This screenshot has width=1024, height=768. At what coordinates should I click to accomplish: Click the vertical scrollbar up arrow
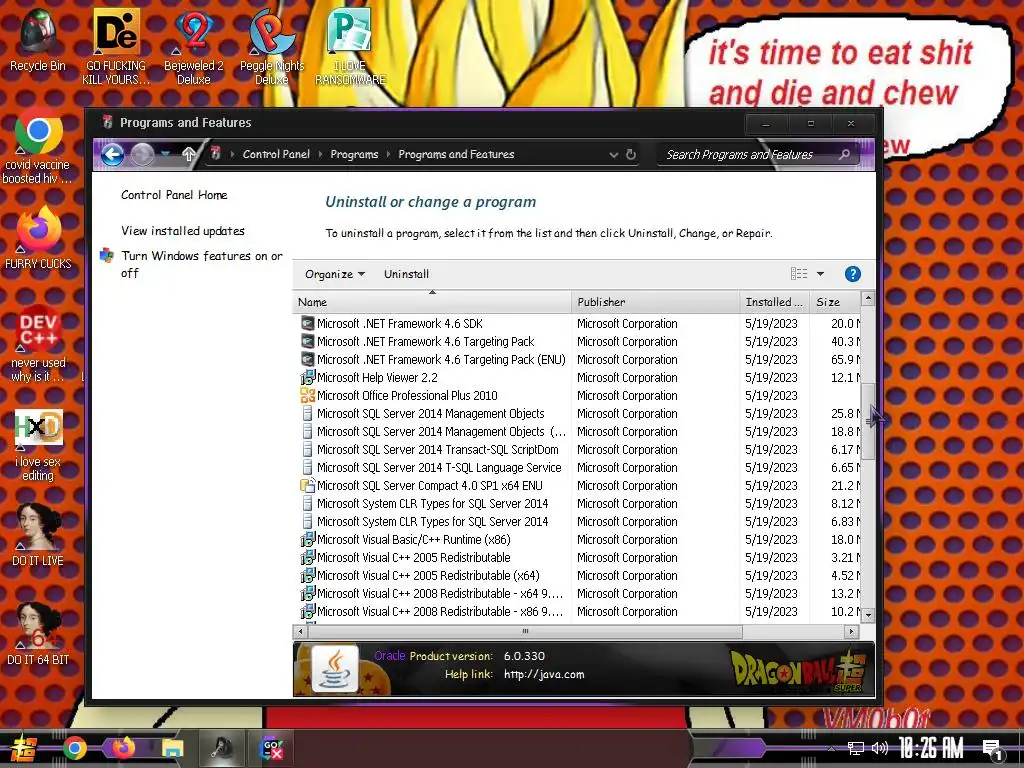pyautogui.click(x=868, y=298)
